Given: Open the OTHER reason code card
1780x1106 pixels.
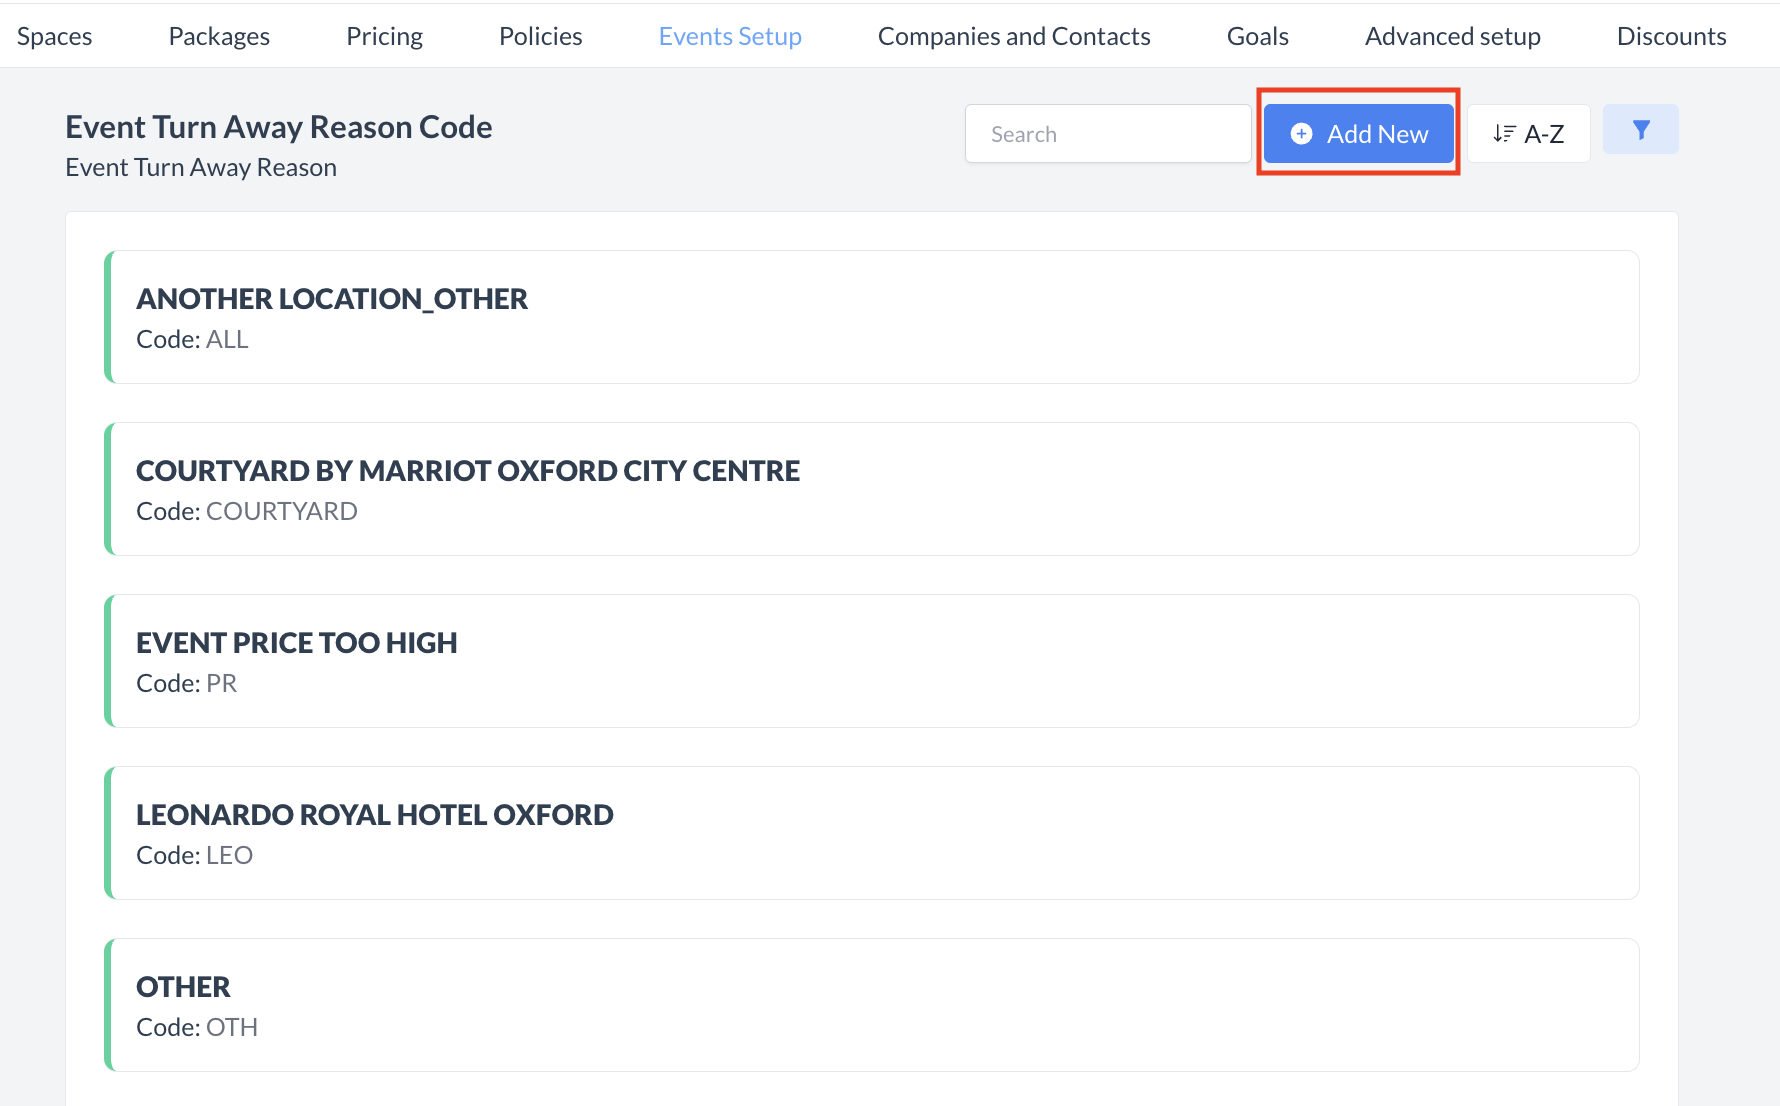Looking at the screenshot, I should (870, 1005).
